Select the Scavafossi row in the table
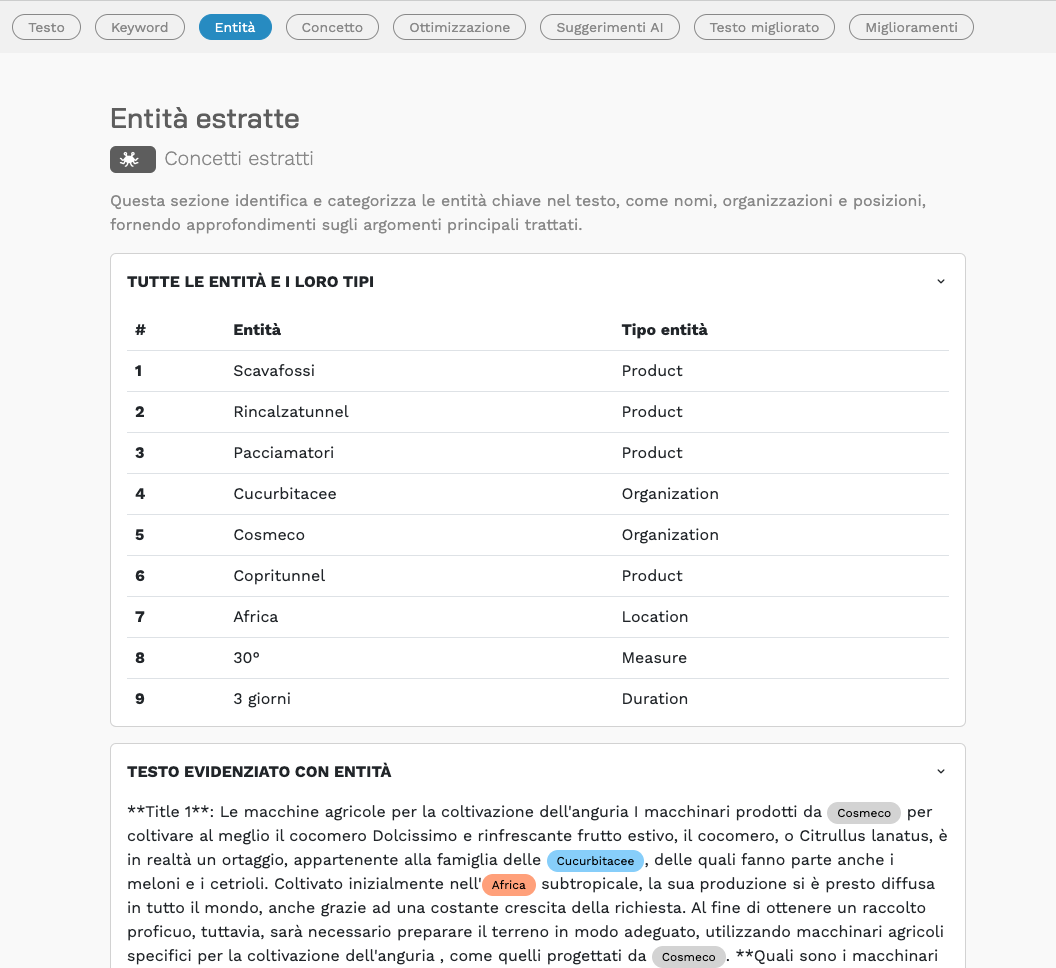1056x968 pixels. coord(274,370)
